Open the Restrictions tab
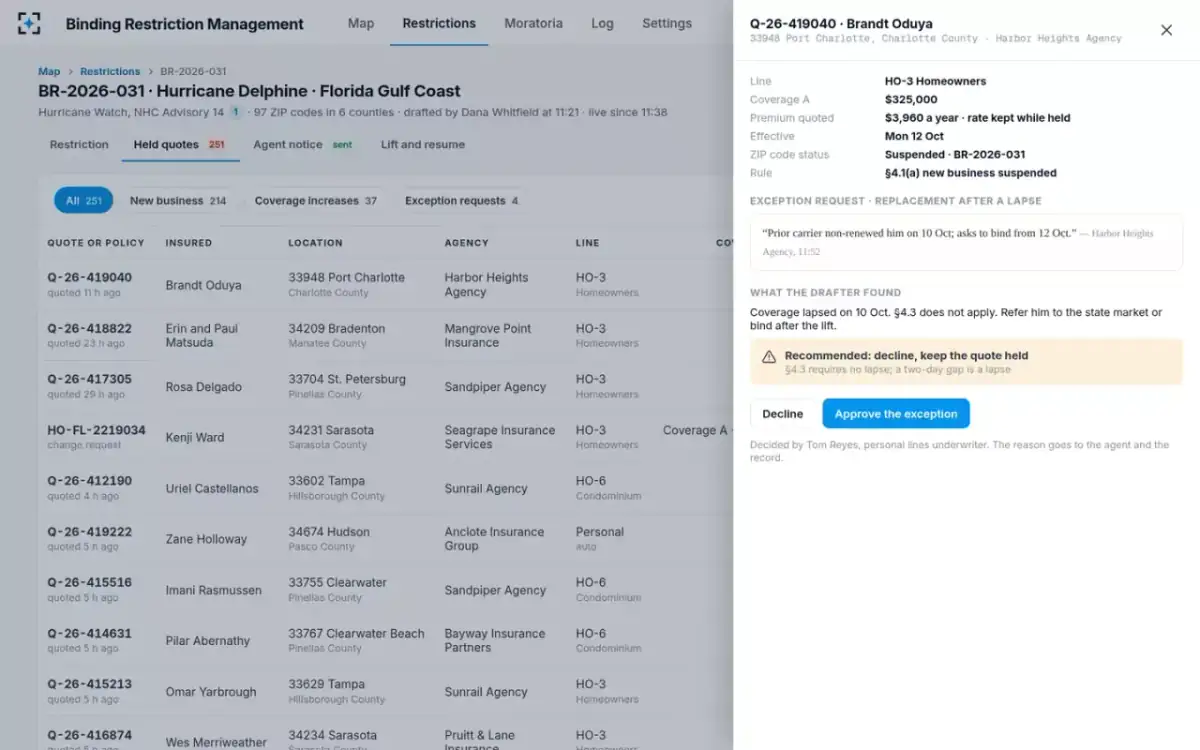Viewport: 1200px width, 750px height. click(439, 23)
